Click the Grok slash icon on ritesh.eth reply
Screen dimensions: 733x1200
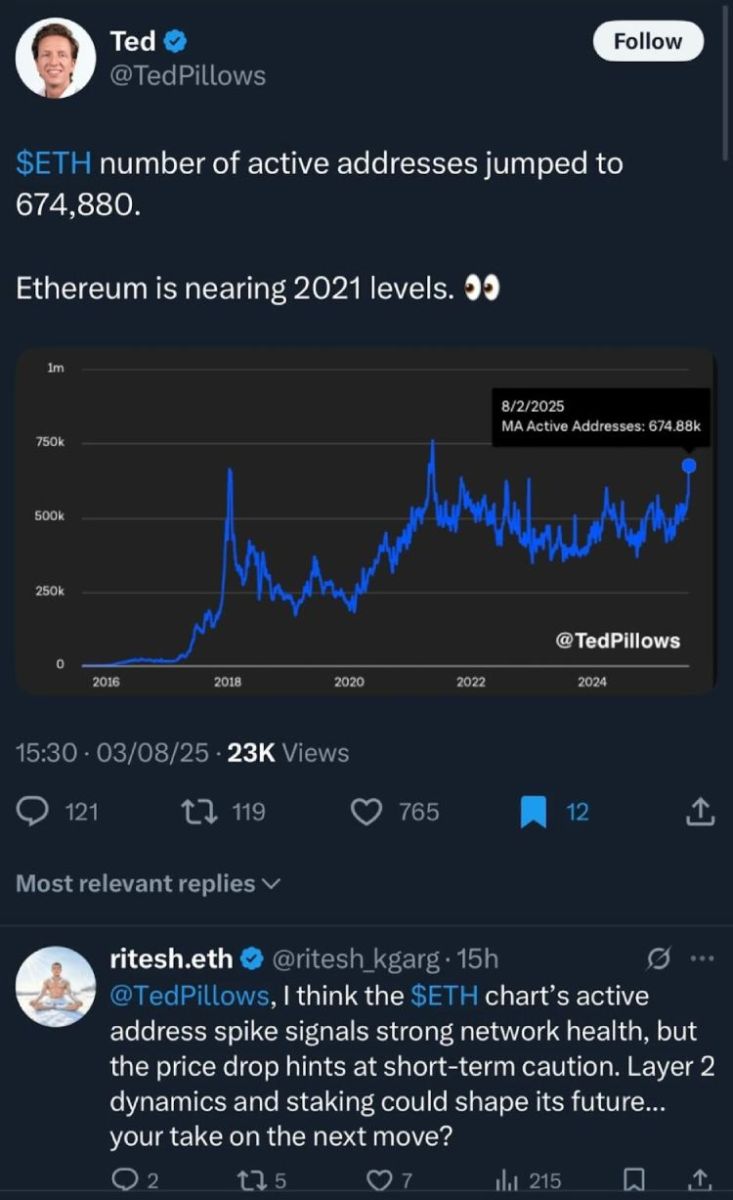click(658, 959)
